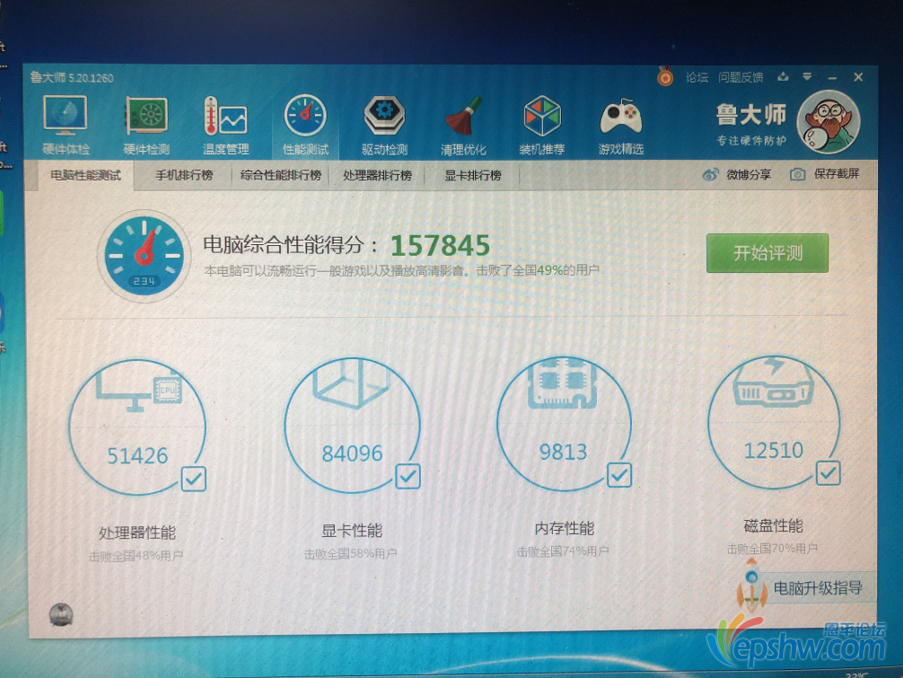Click the 内存性能 label
Screen dimensions: 903x678
(x=564, y=528)
